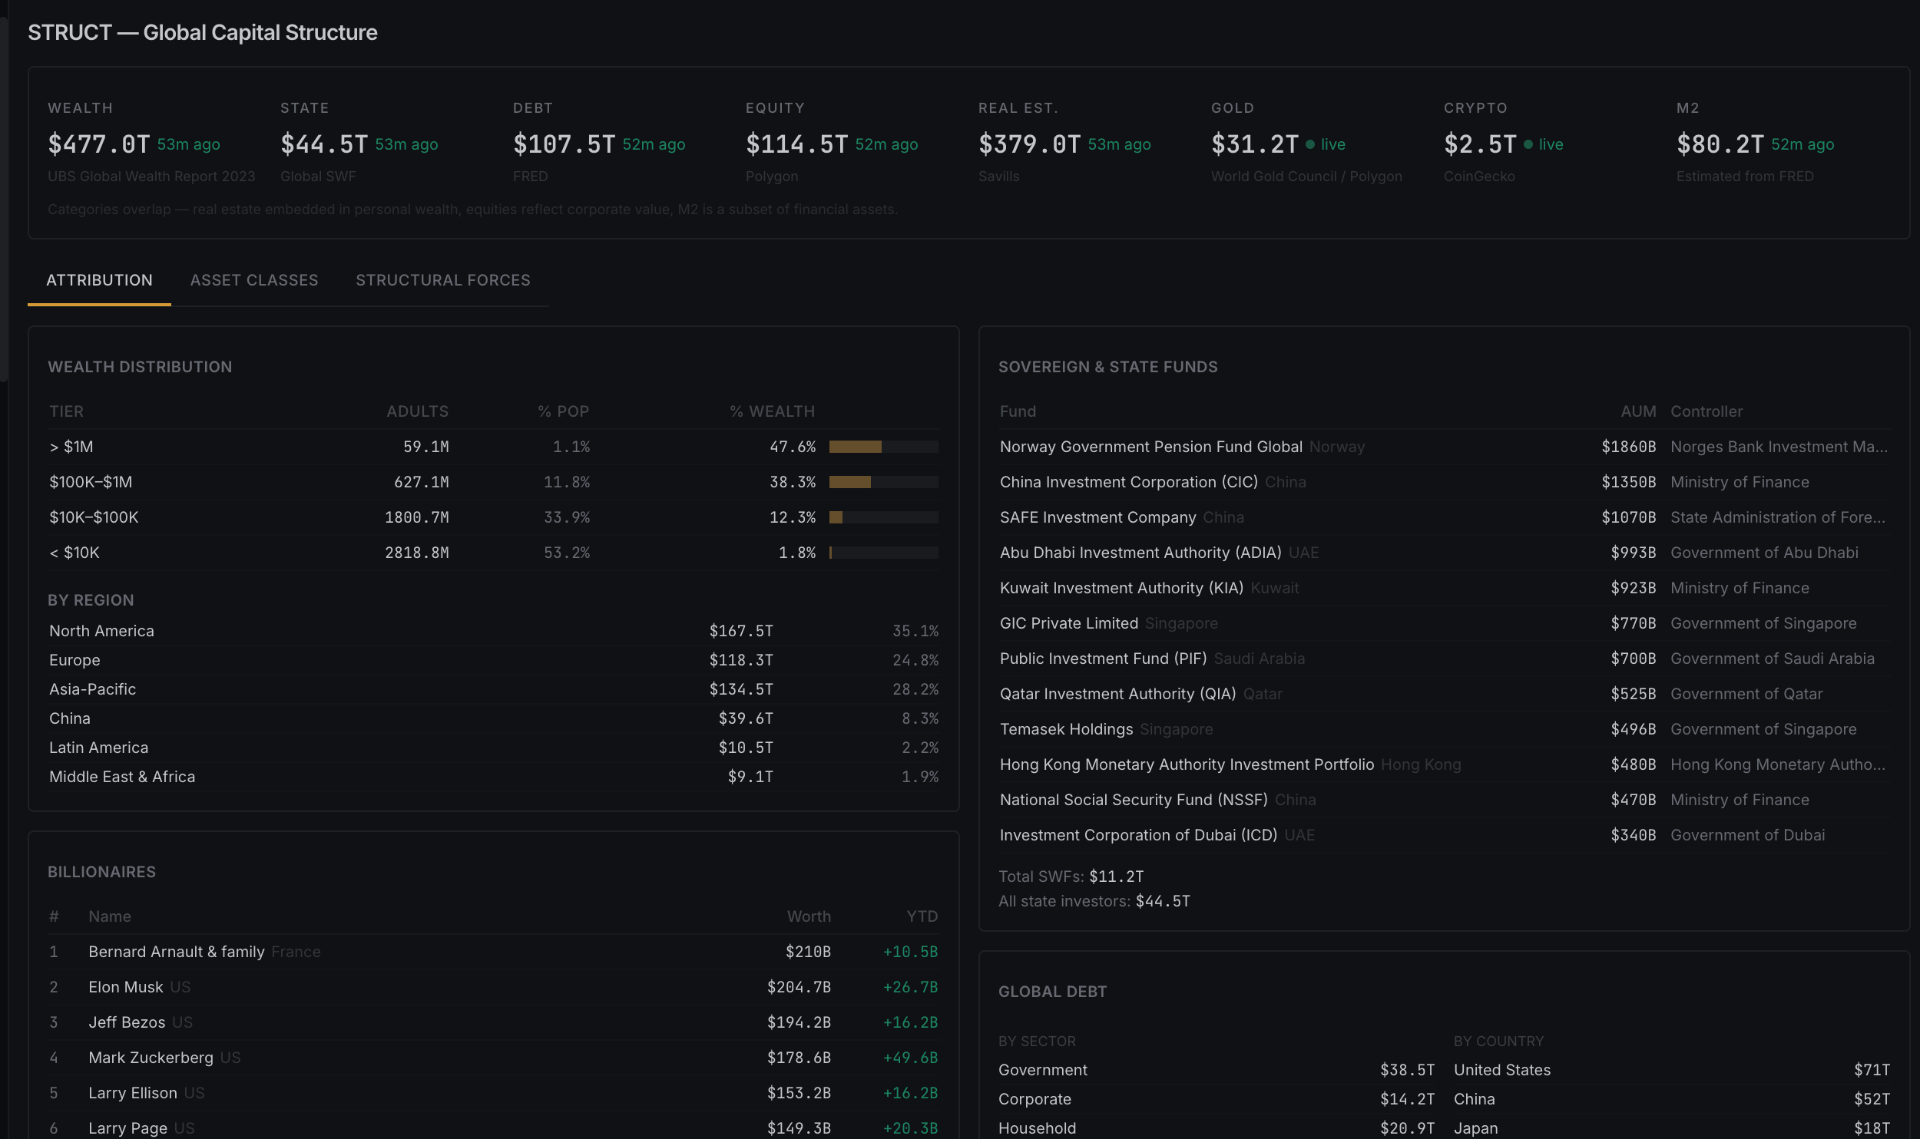1920x1139 pixels.
Task: Select the Temasek Holdings fund row
Action: coord(1444,729)
